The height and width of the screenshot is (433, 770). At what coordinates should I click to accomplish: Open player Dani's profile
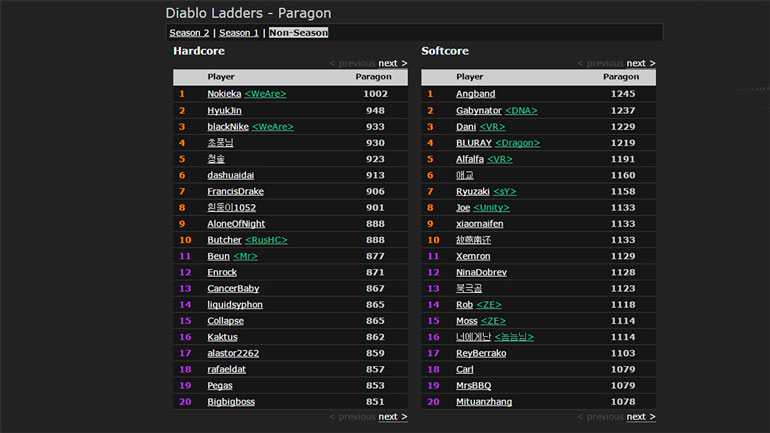[466, 127]
